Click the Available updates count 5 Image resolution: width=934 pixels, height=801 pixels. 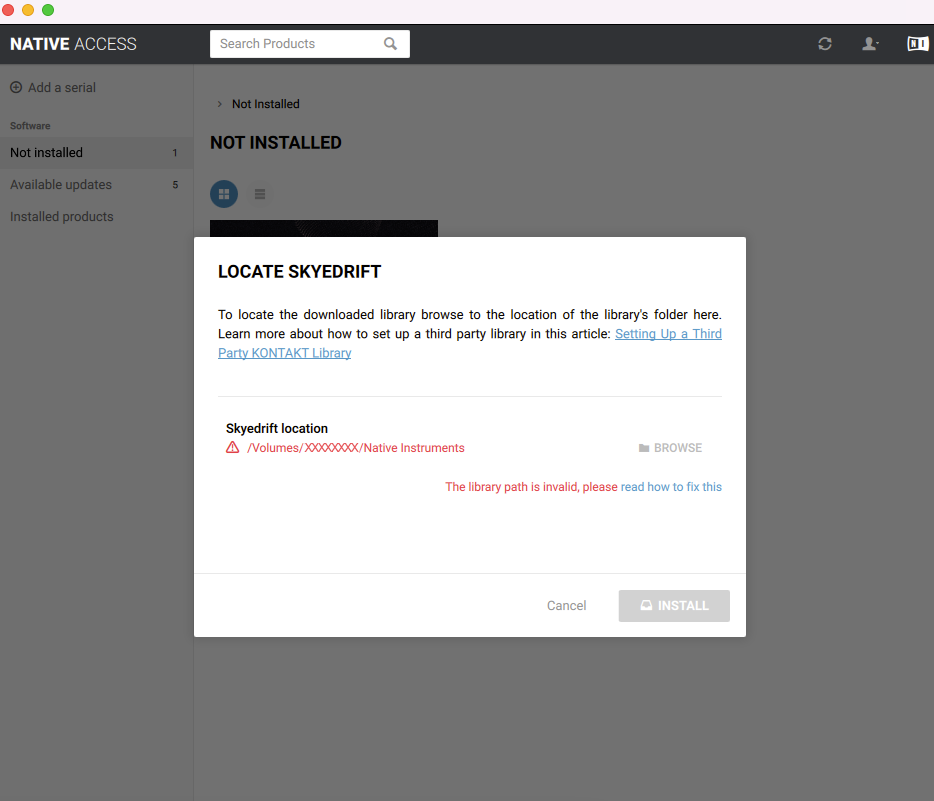(175, 185)
